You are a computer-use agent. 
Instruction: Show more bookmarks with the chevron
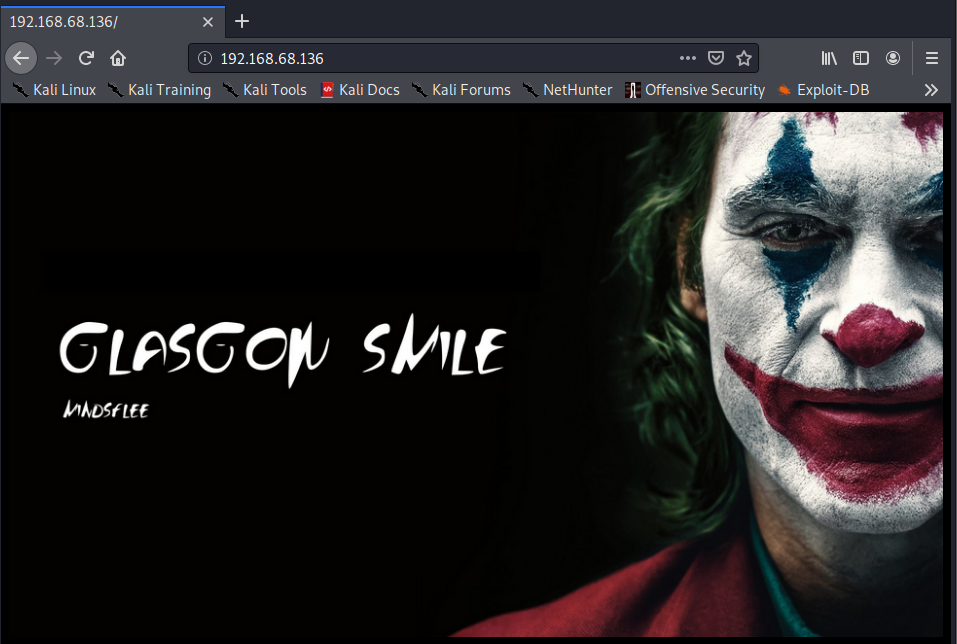tap(931, 90)
